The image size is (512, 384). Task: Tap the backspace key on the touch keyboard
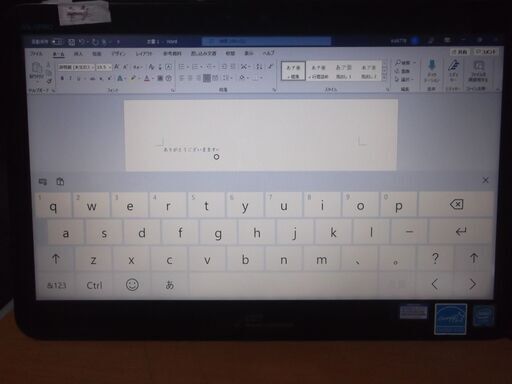(456, 204)
